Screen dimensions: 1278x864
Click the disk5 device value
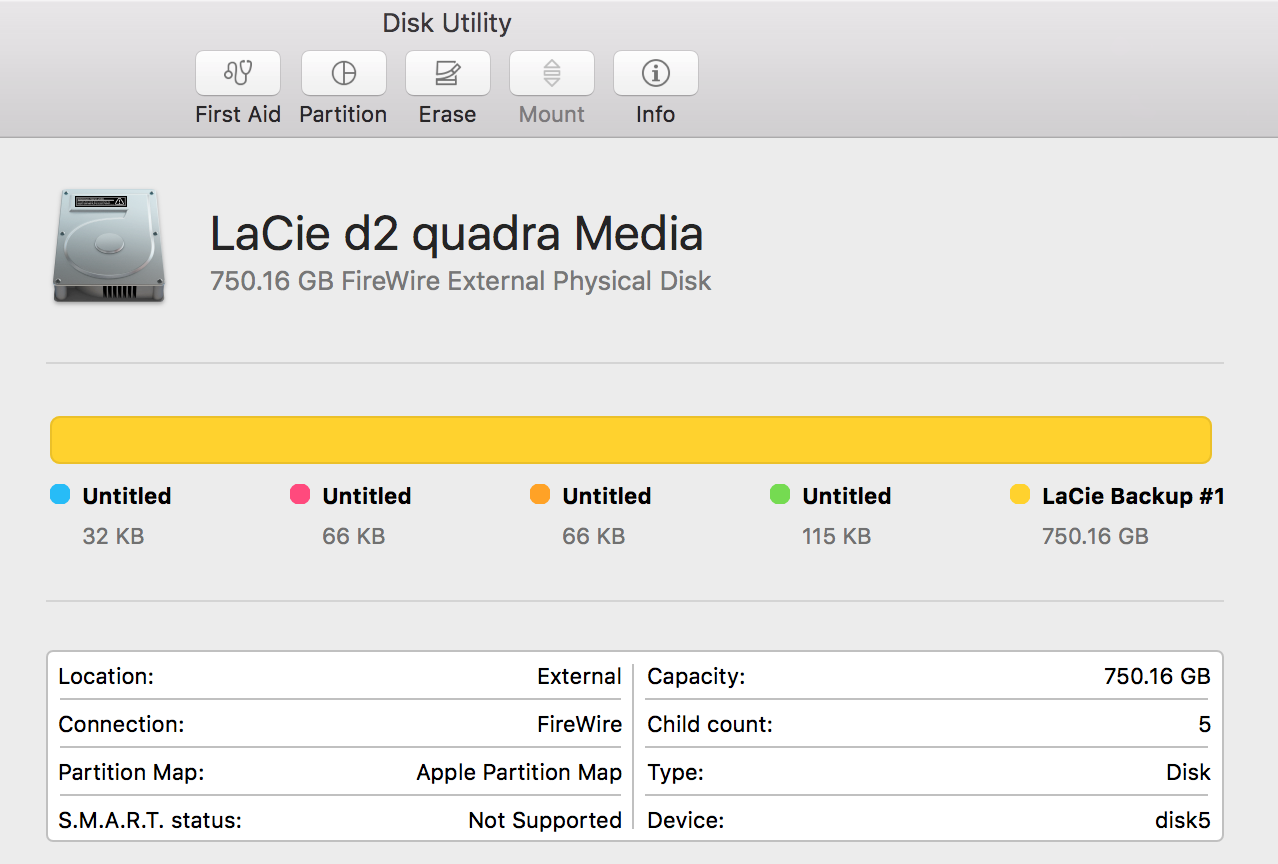(x=1182, y=821)
